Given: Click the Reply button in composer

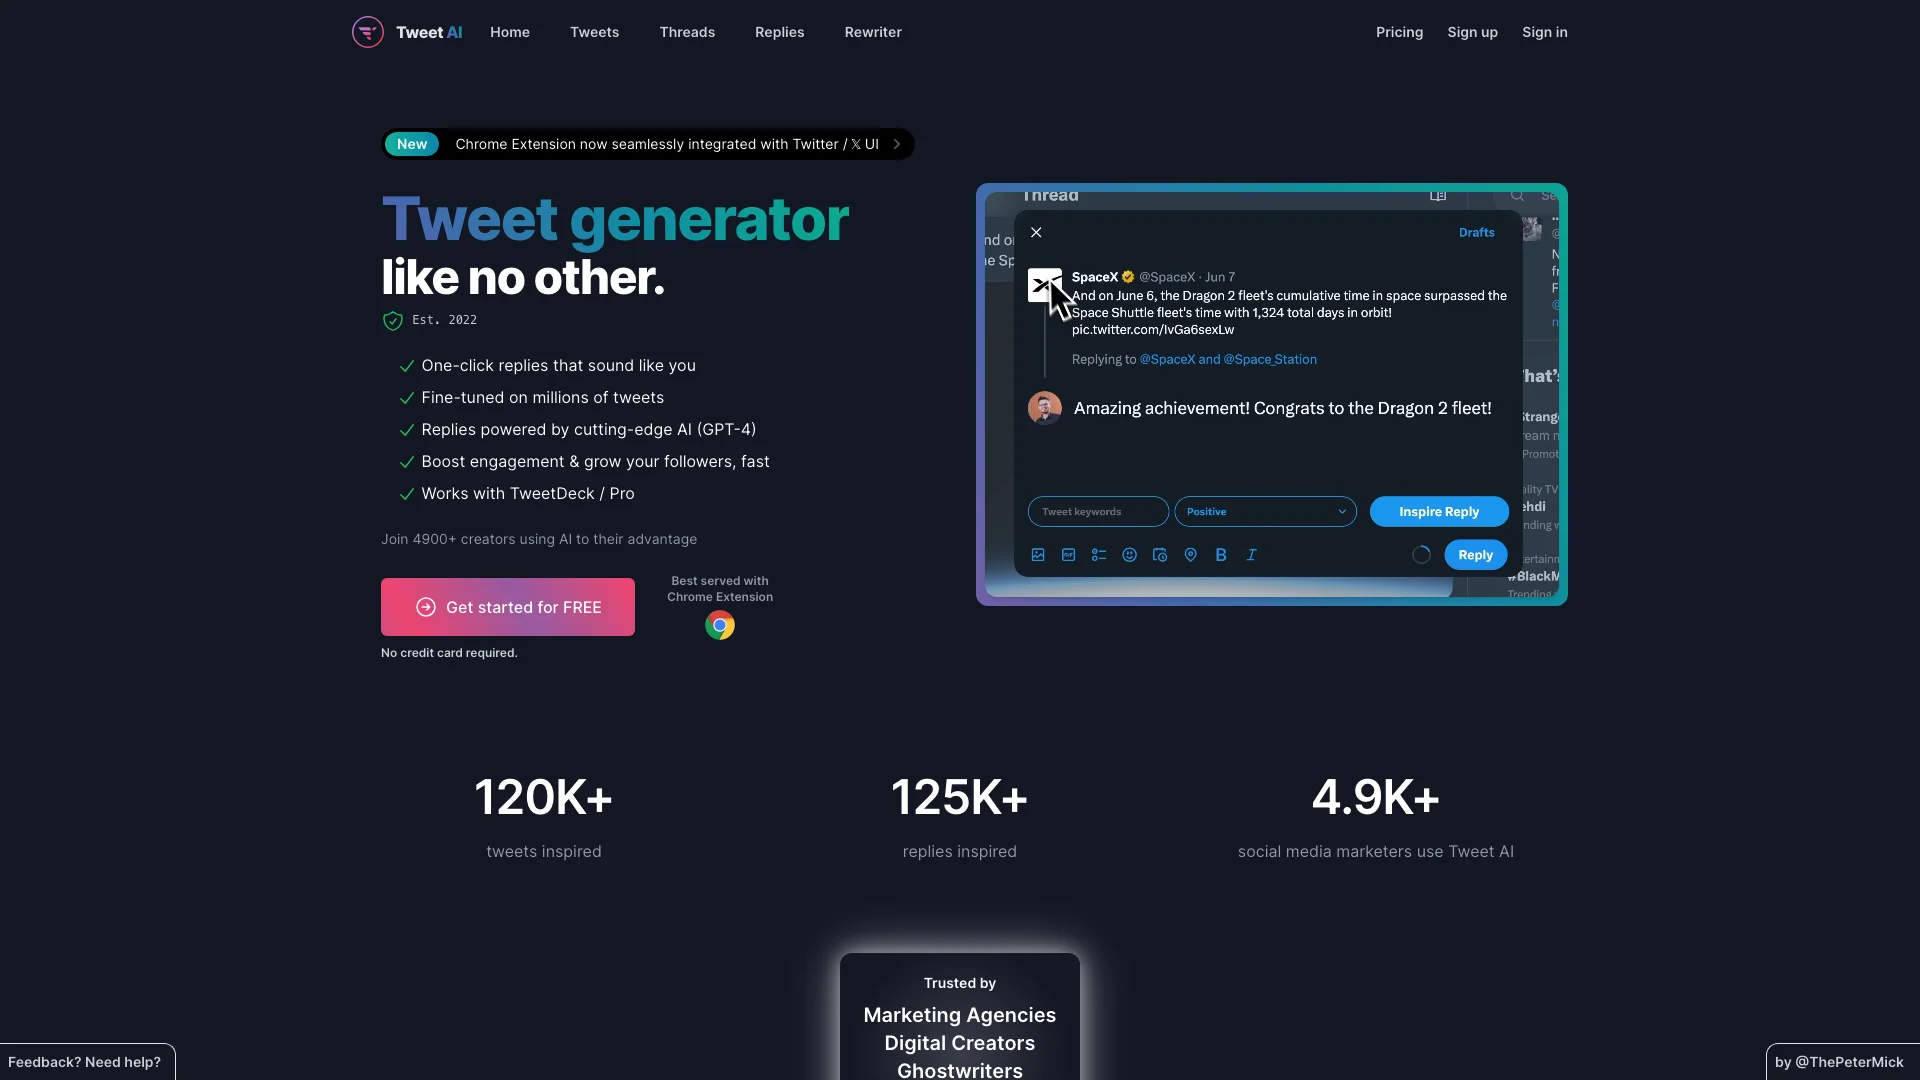Looking at the screenshot, I should (1474, 554).
